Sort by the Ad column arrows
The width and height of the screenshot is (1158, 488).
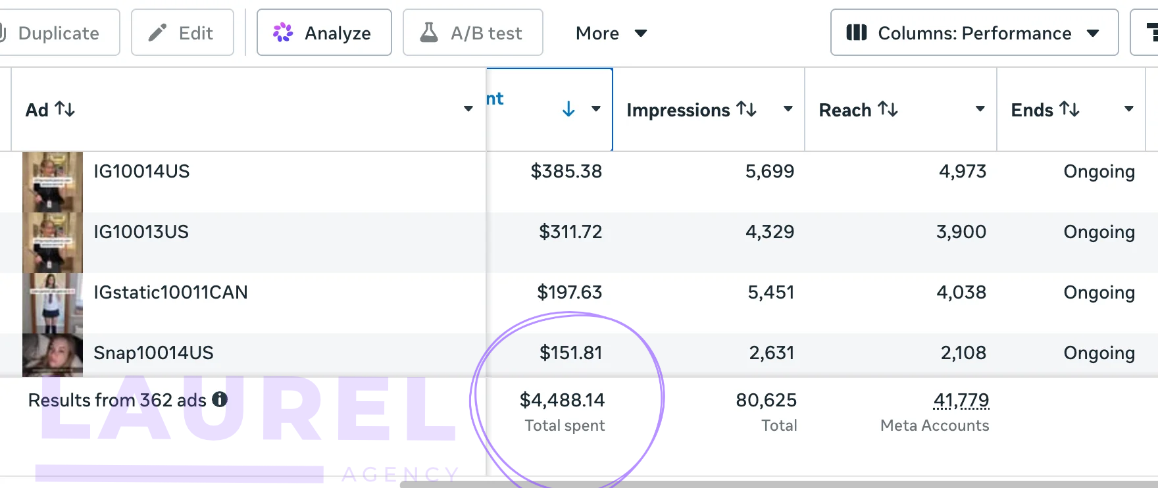(65, 110)
